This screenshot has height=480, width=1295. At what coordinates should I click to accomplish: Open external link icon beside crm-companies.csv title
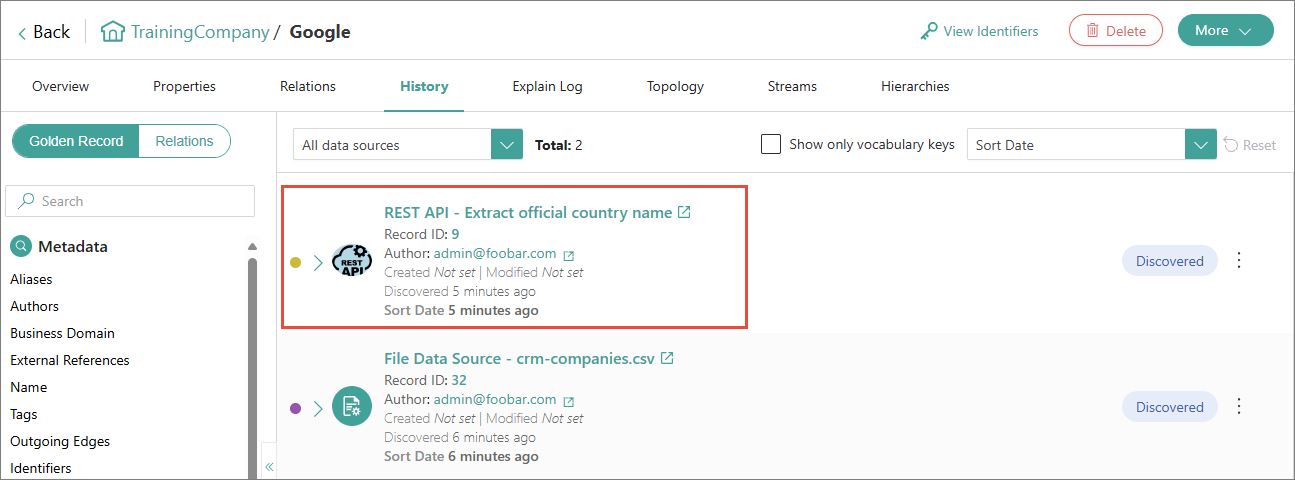click(x=667, y=358)
